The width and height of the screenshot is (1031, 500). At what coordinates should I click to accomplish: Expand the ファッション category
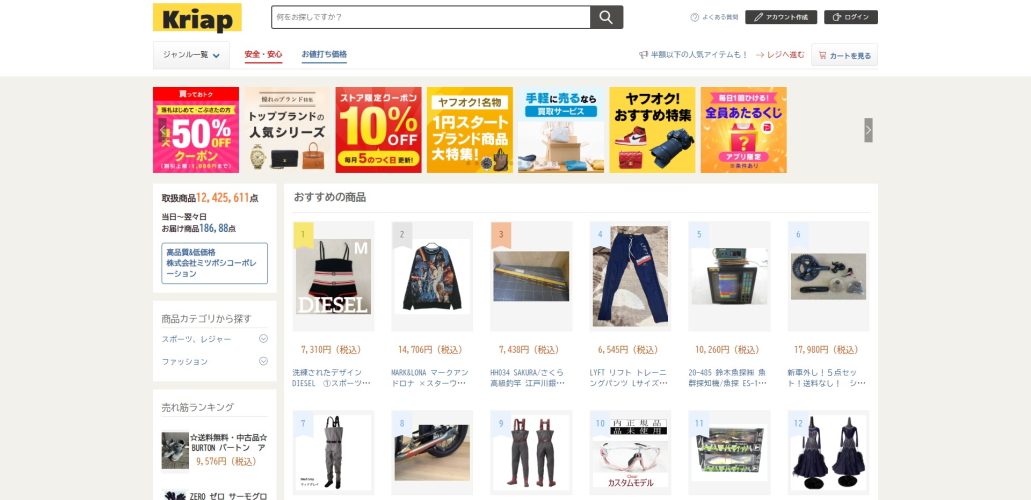tap(263, 361)
